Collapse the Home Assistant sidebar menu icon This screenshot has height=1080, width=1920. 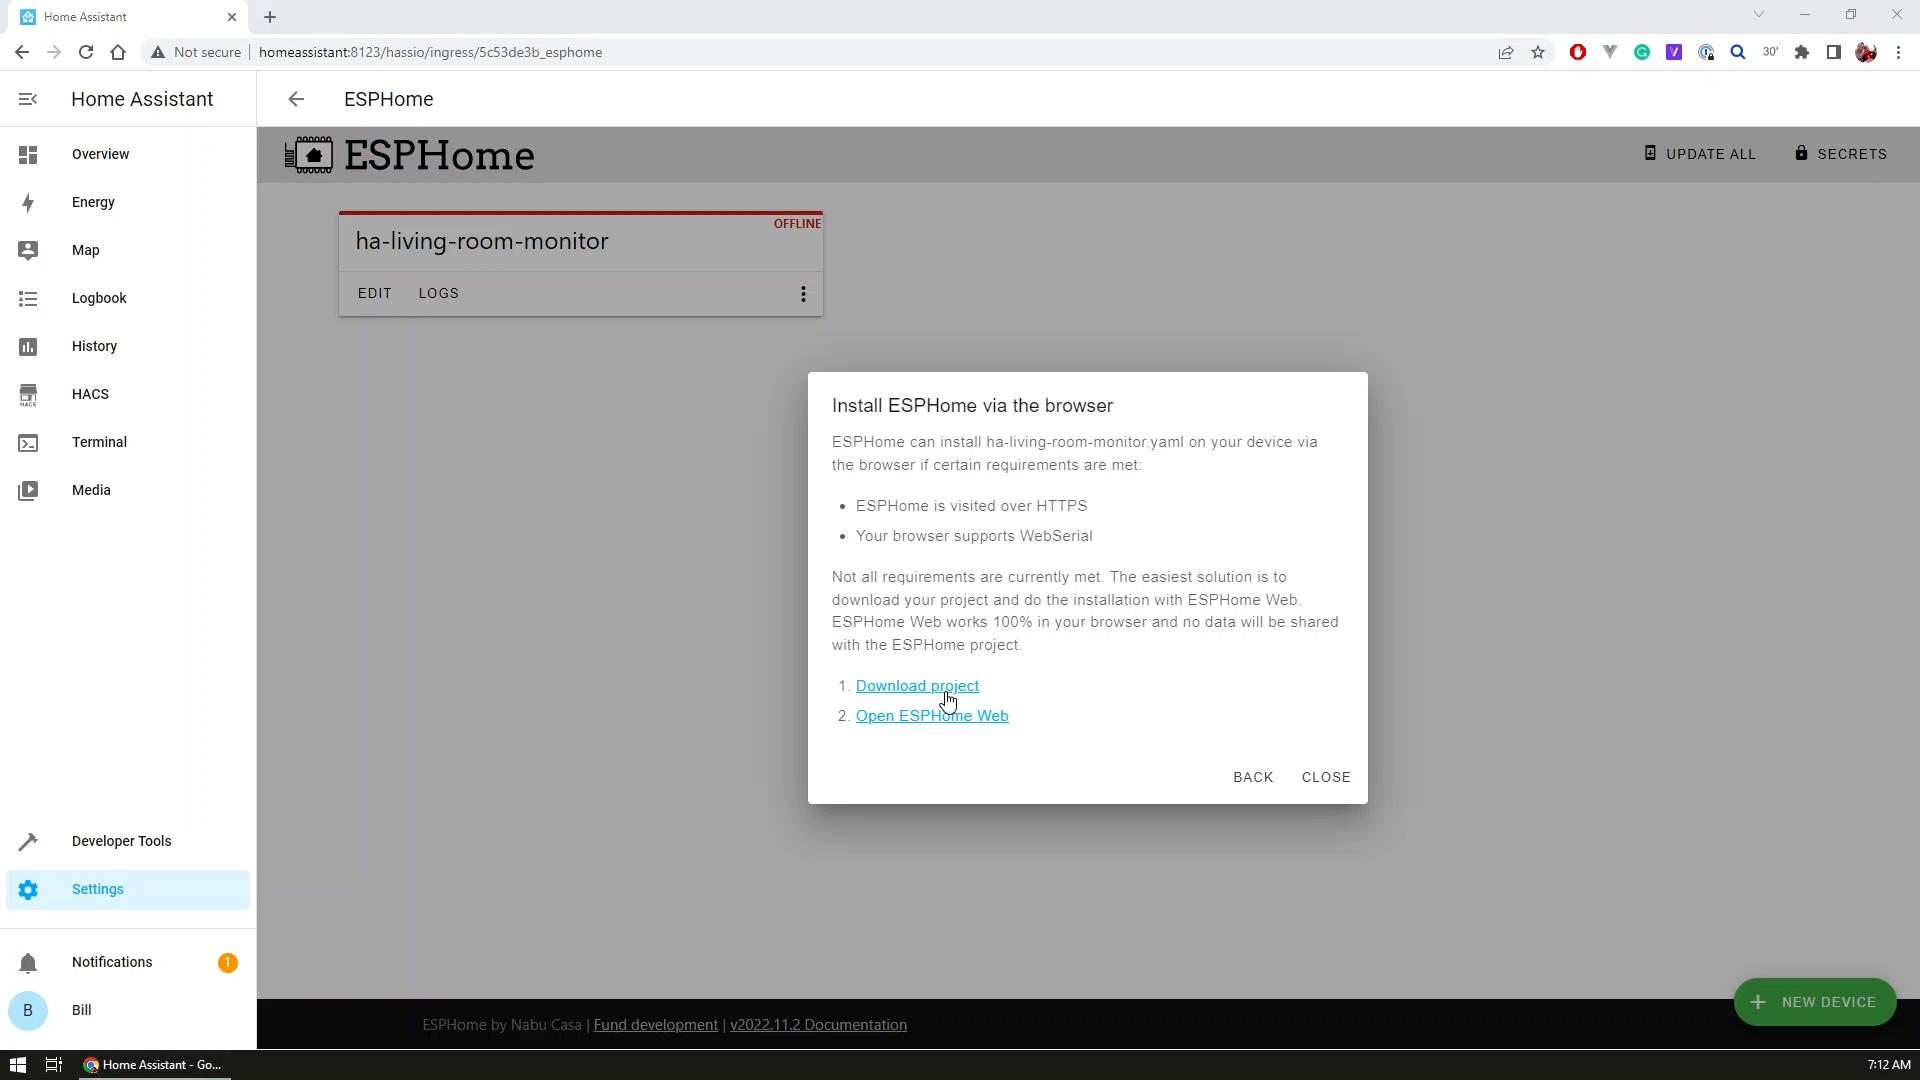coord(28,99)
